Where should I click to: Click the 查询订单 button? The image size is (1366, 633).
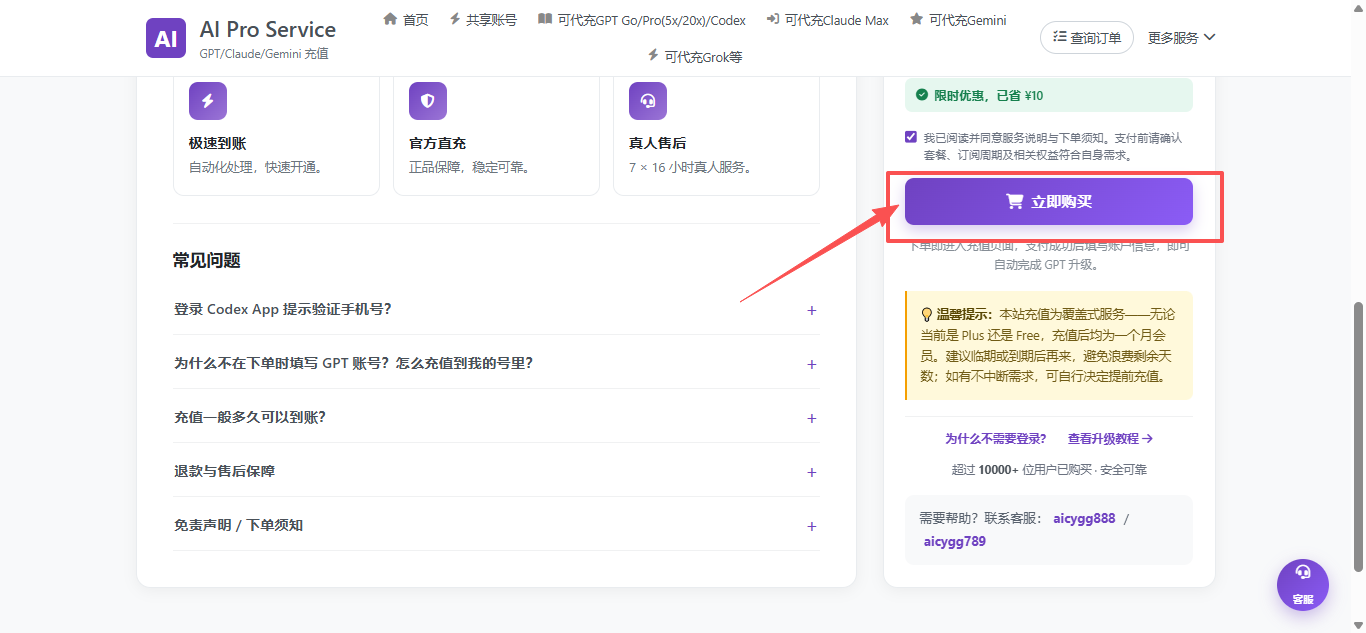click(1087, 38)
